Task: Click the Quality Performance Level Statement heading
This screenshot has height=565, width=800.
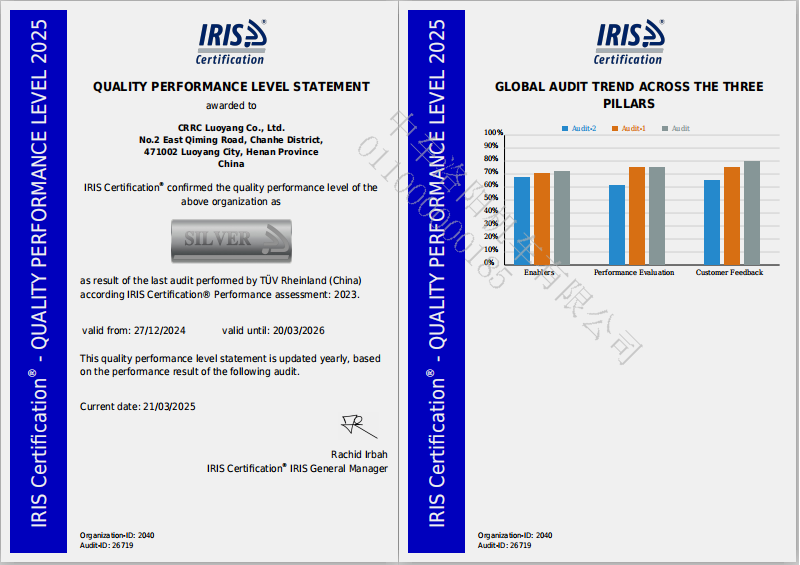Action: click(x=231, y=87)
